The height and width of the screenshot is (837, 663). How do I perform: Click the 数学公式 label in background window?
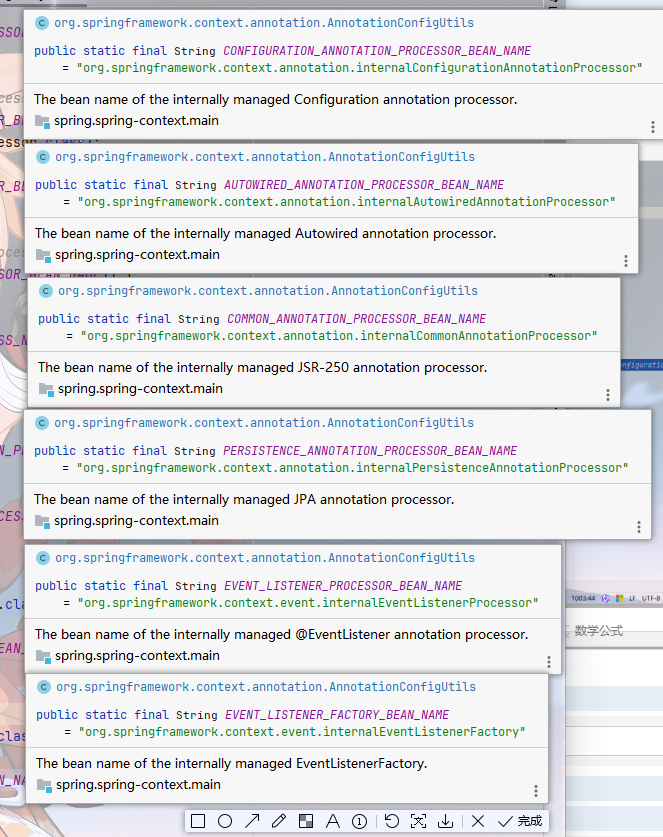[x=598, y=631]
